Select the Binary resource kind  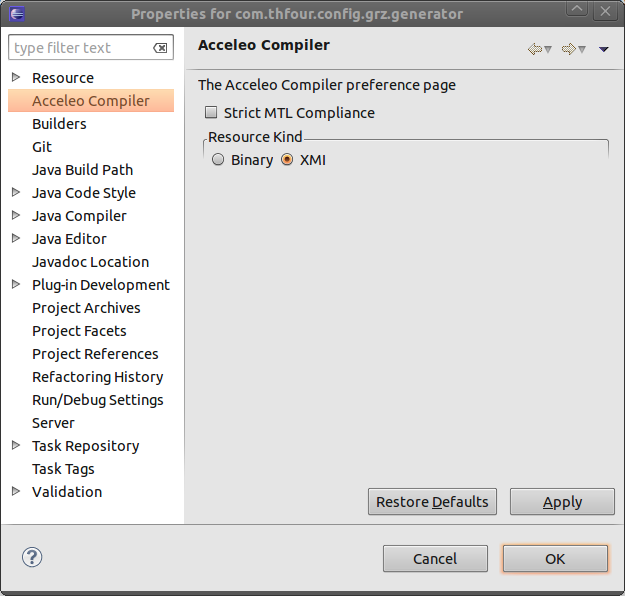[x=218, y=160]
